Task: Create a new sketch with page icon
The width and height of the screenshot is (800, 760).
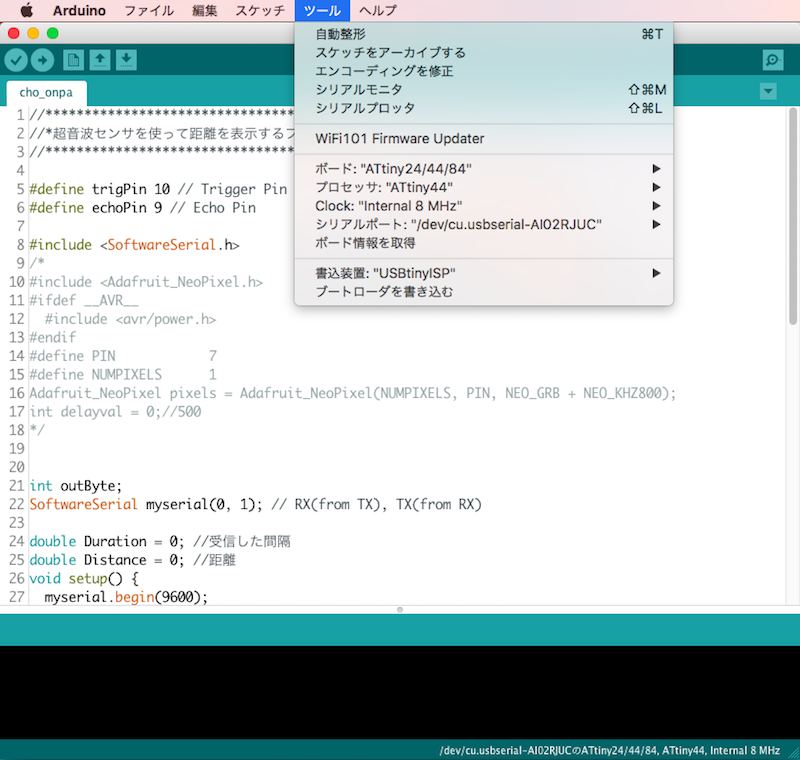Action: (73, 60)
